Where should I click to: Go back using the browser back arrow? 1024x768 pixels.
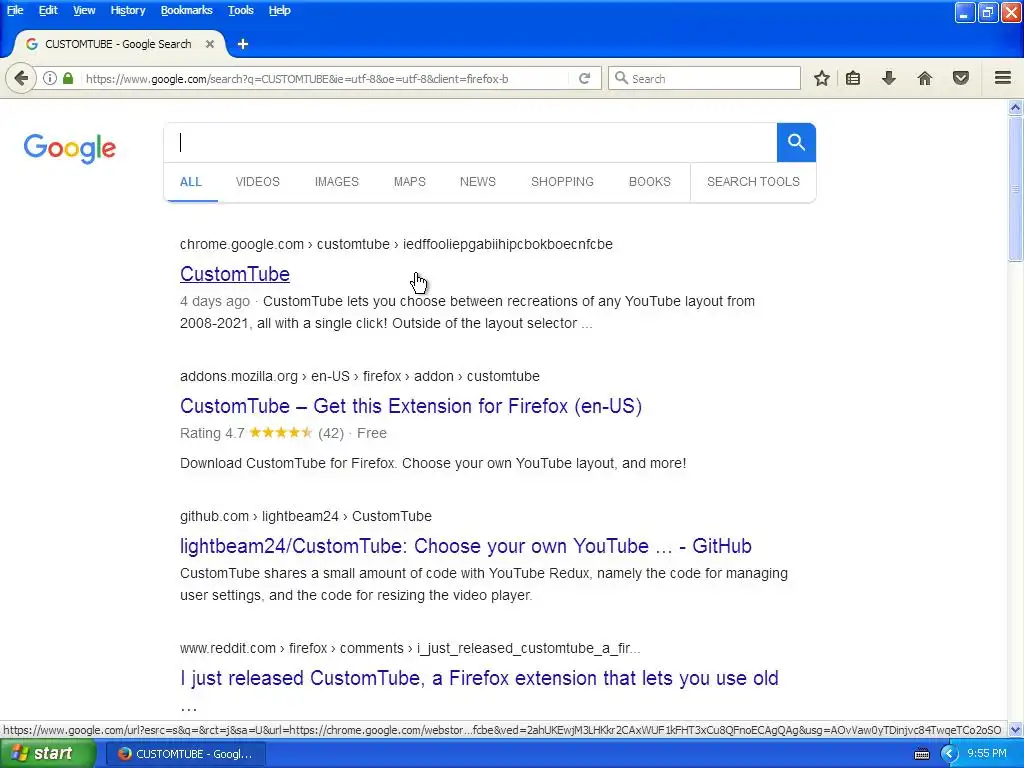(21, 78)
